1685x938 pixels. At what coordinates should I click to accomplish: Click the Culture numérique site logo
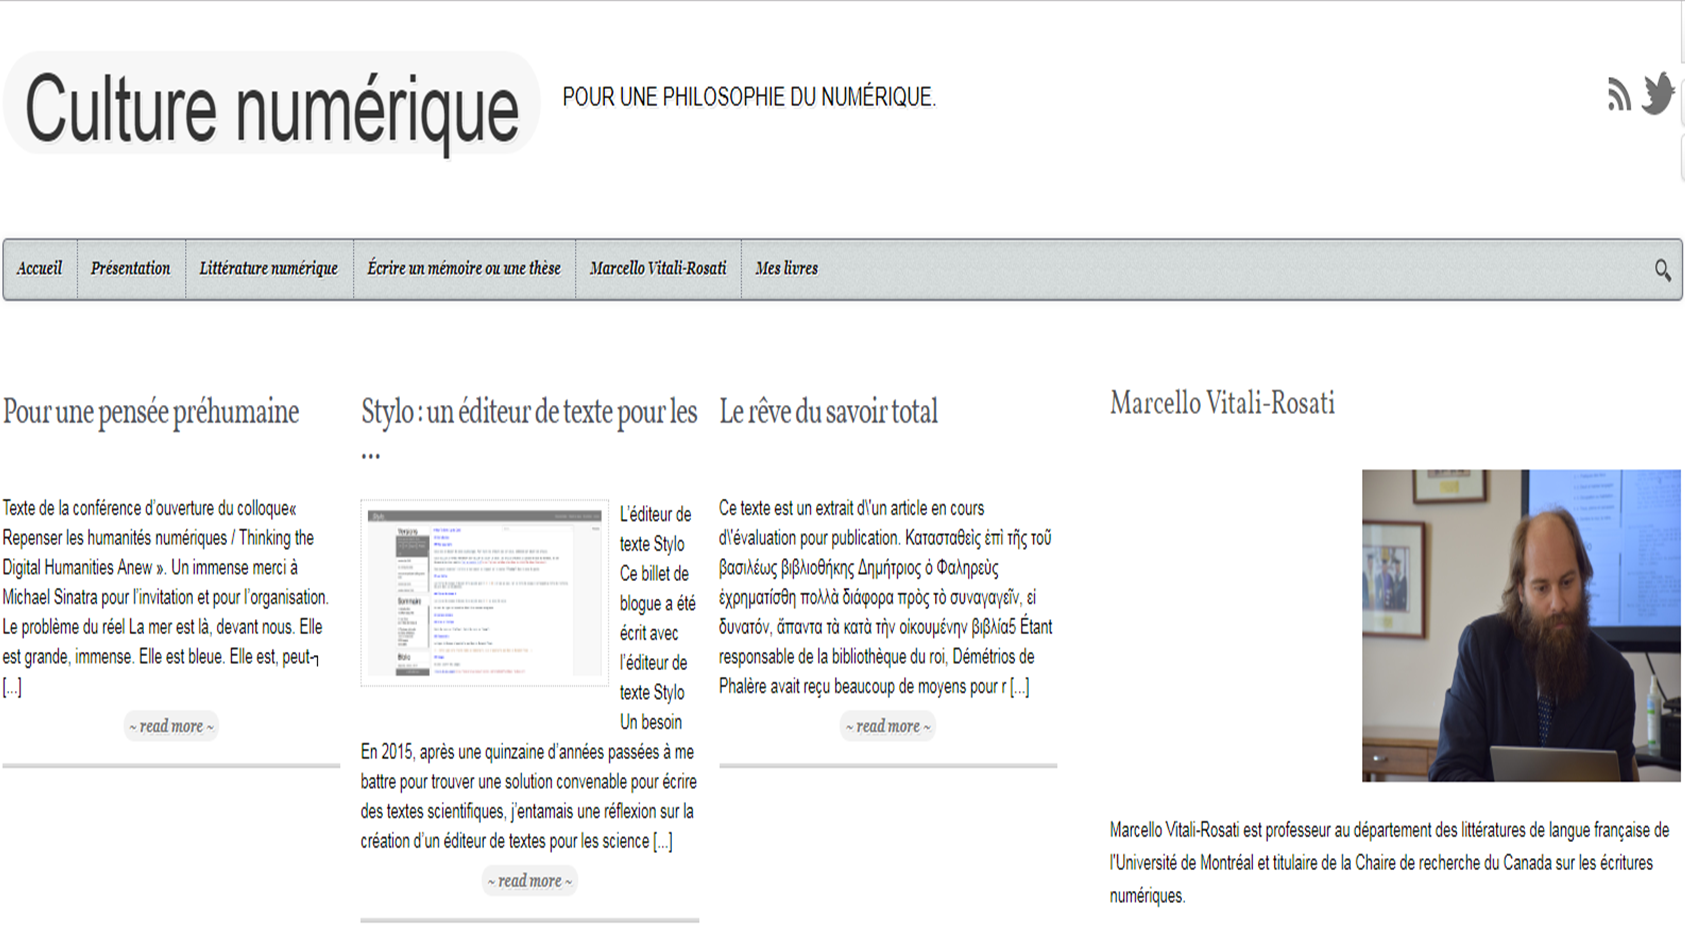(271, 108)
